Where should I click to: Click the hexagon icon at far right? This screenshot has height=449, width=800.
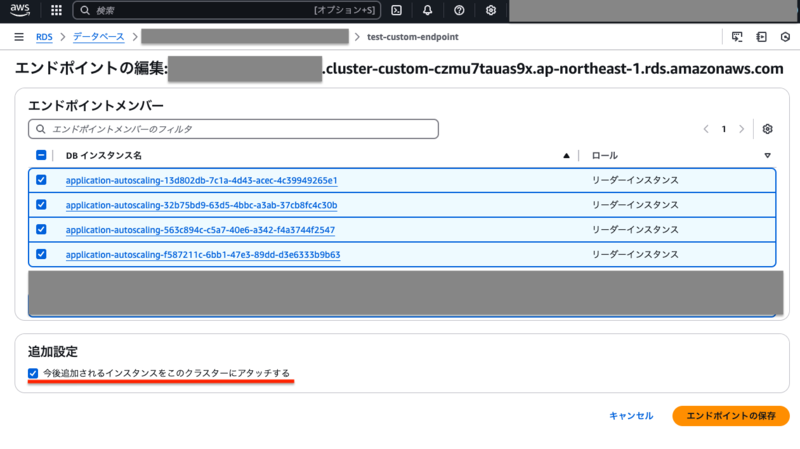coord(785,37)
